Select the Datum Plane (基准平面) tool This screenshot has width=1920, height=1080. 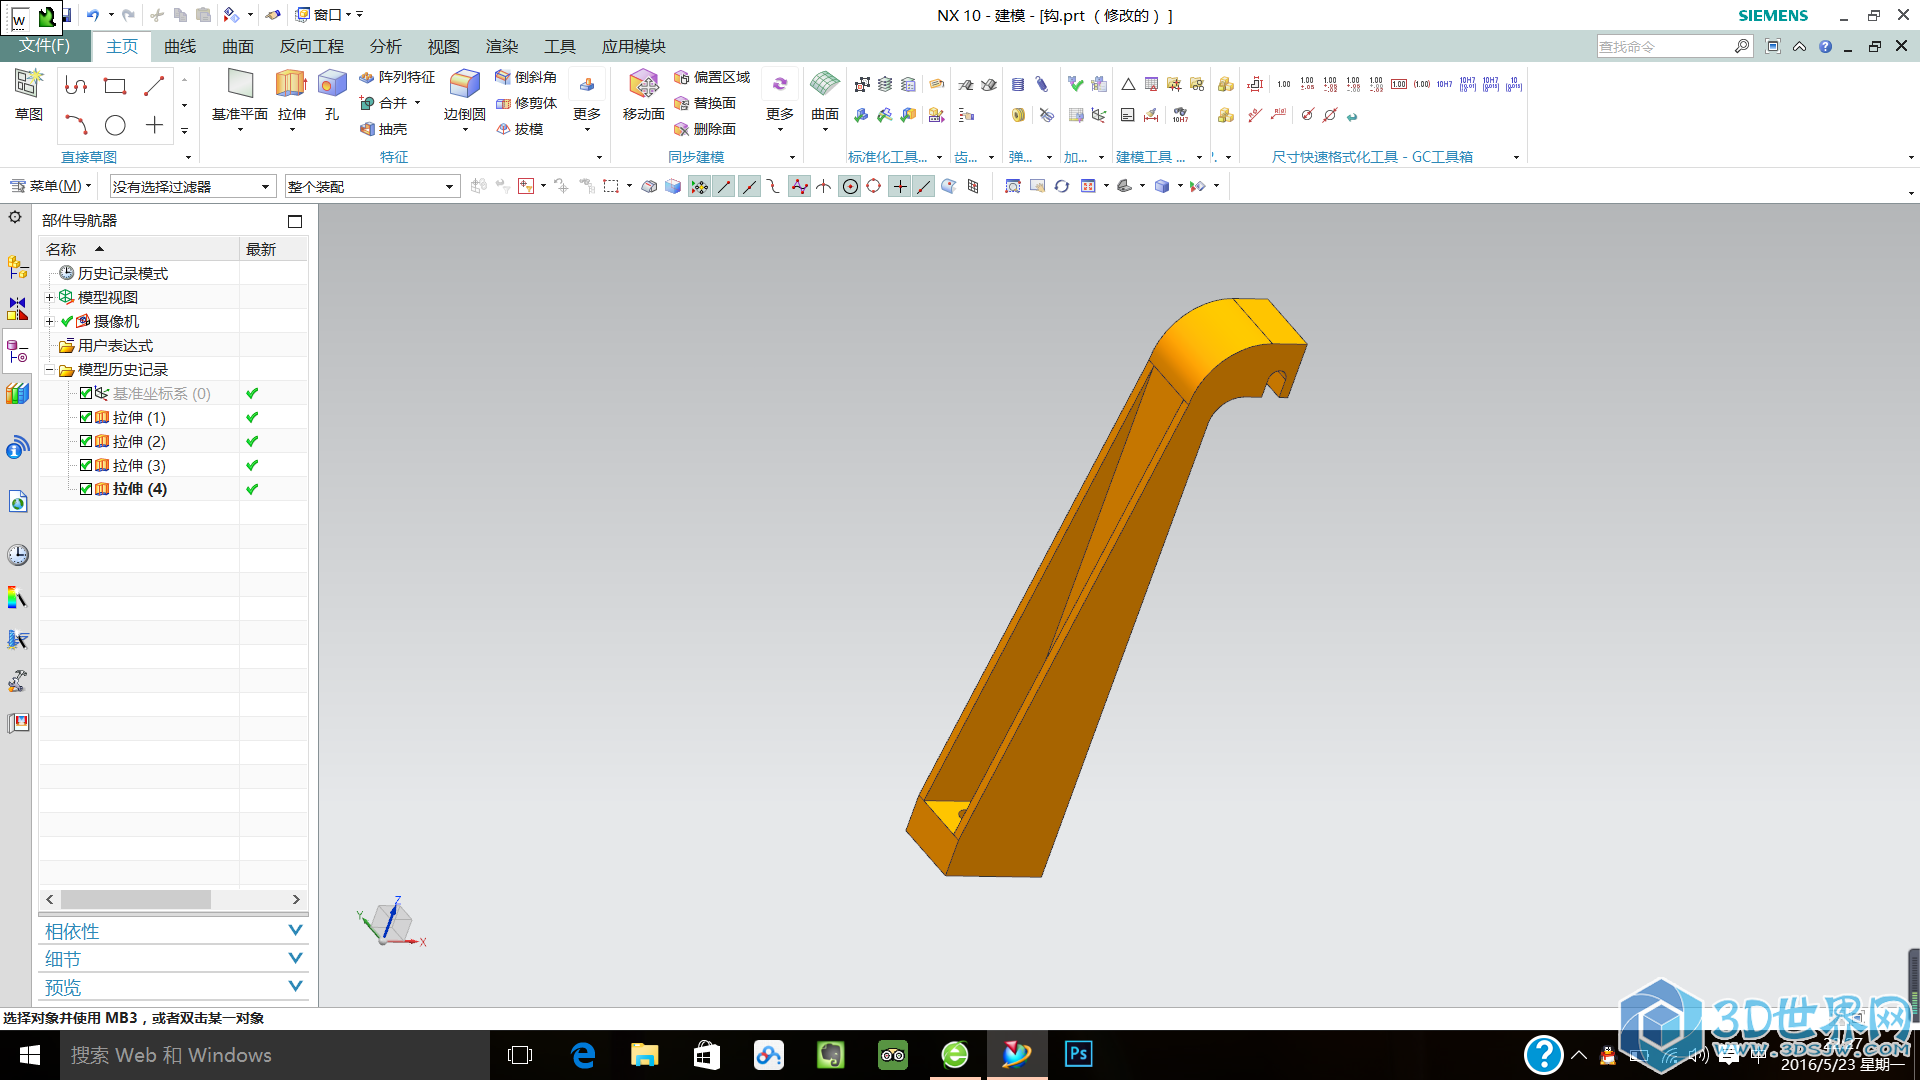pyautogui.click(x=240, y=95)
